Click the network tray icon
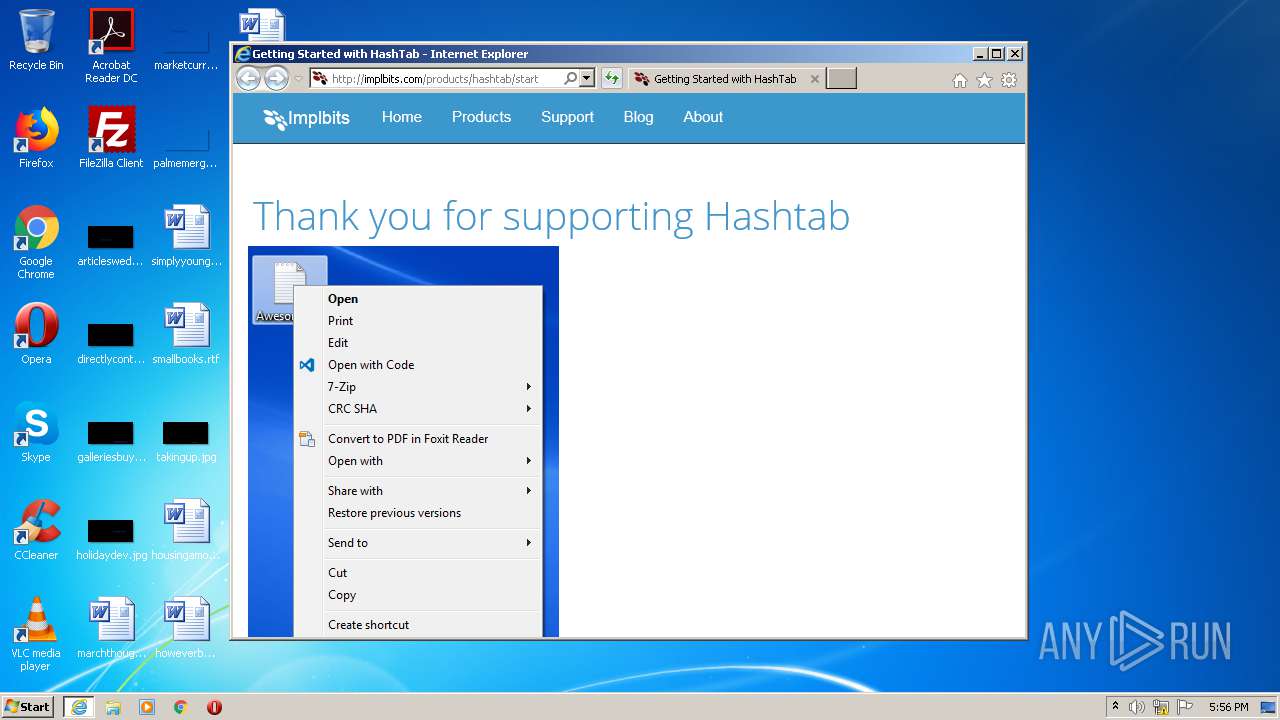The width and height of the screenshot is (1280, 720). (x=1161, y=707)
